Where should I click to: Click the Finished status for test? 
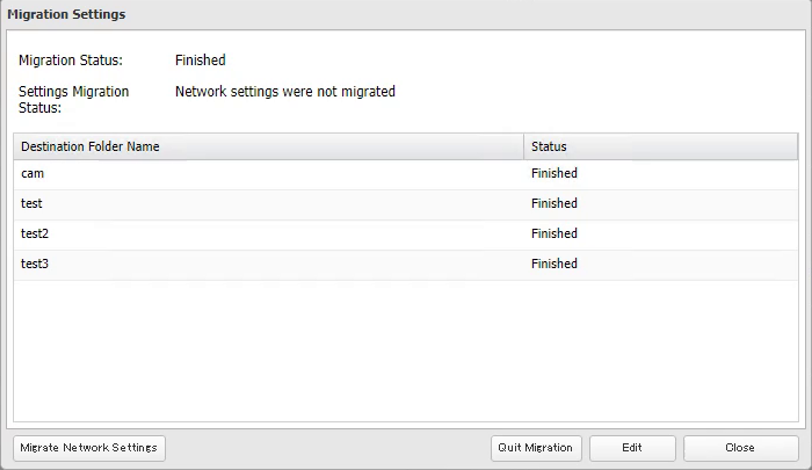point(554,204)
